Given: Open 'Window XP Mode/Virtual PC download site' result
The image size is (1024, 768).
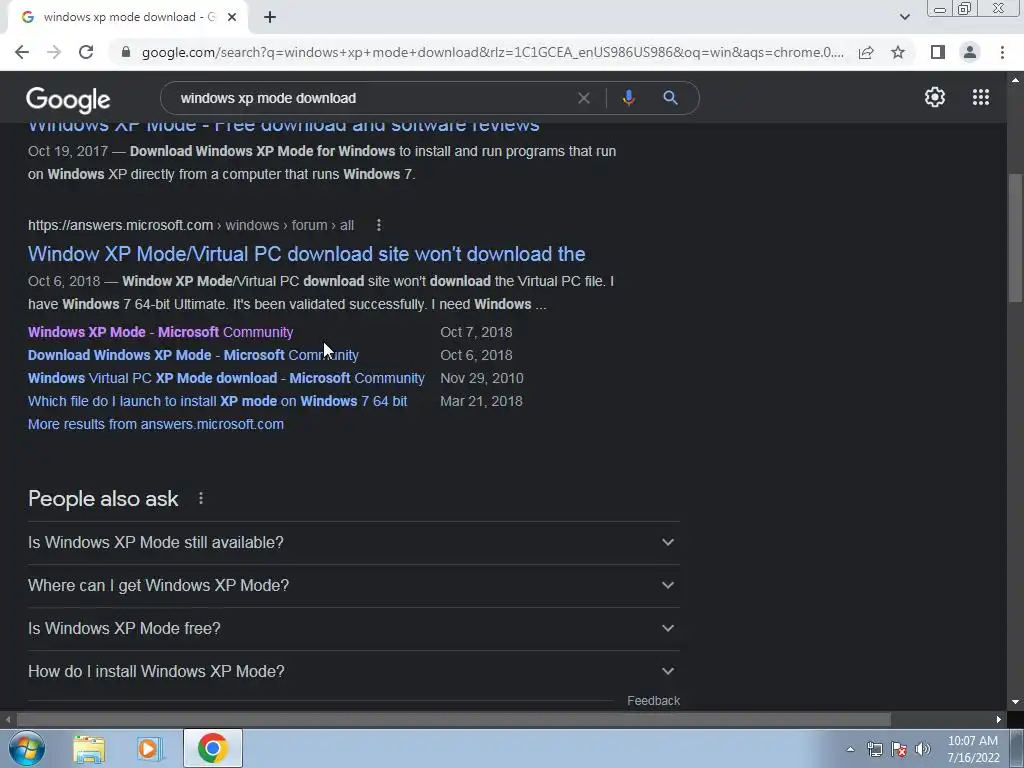Looking at the screenshot, I should [x=306, y=253].
